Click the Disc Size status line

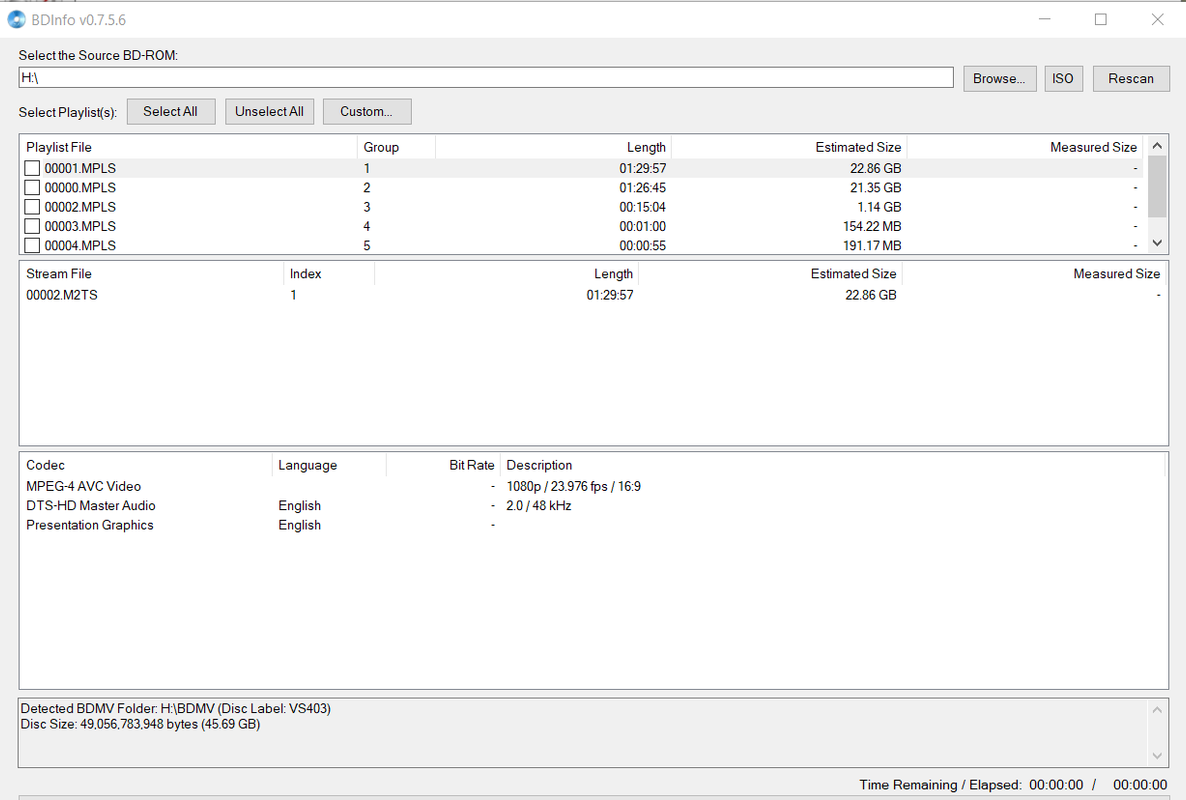[x=140, y=724]
